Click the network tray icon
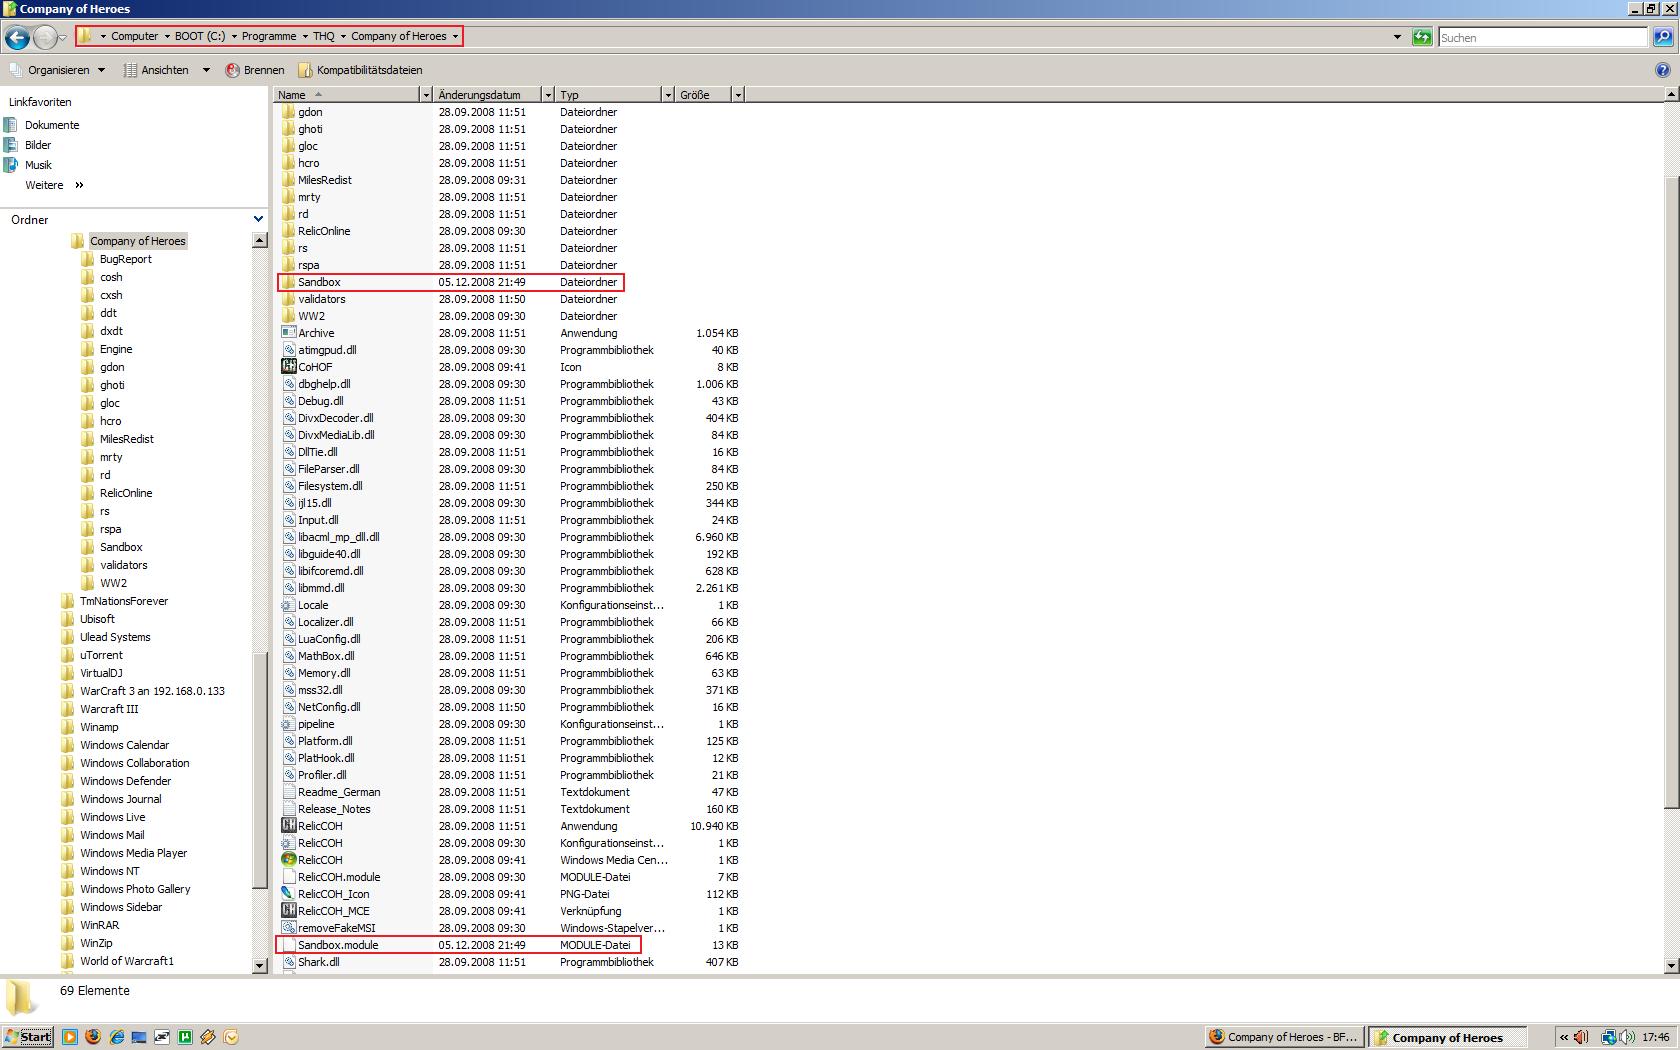 pos(1608,1037)
